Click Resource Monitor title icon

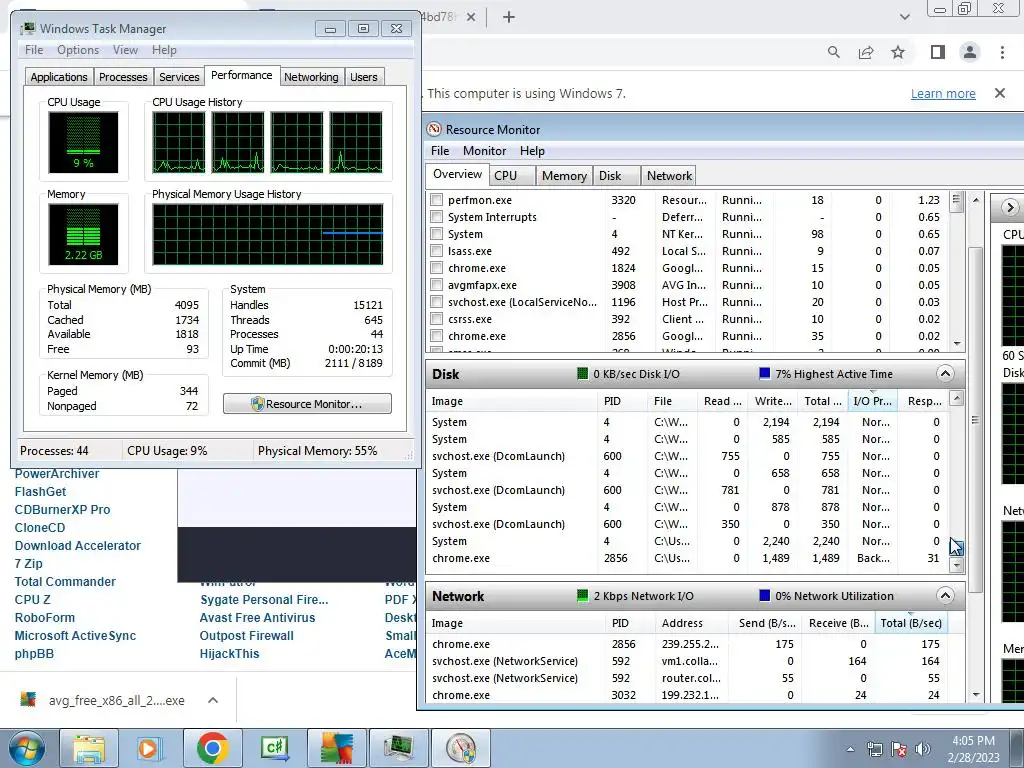tap(434, 129)
